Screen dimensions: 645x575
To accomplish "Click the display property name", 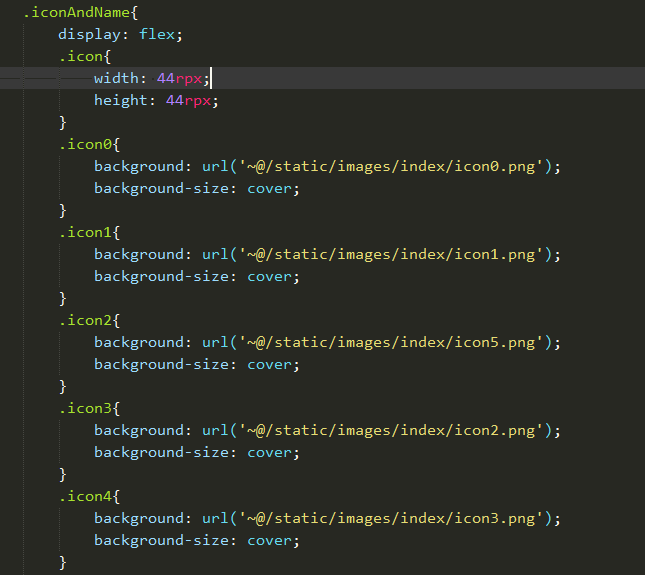I will pos(90,35).
